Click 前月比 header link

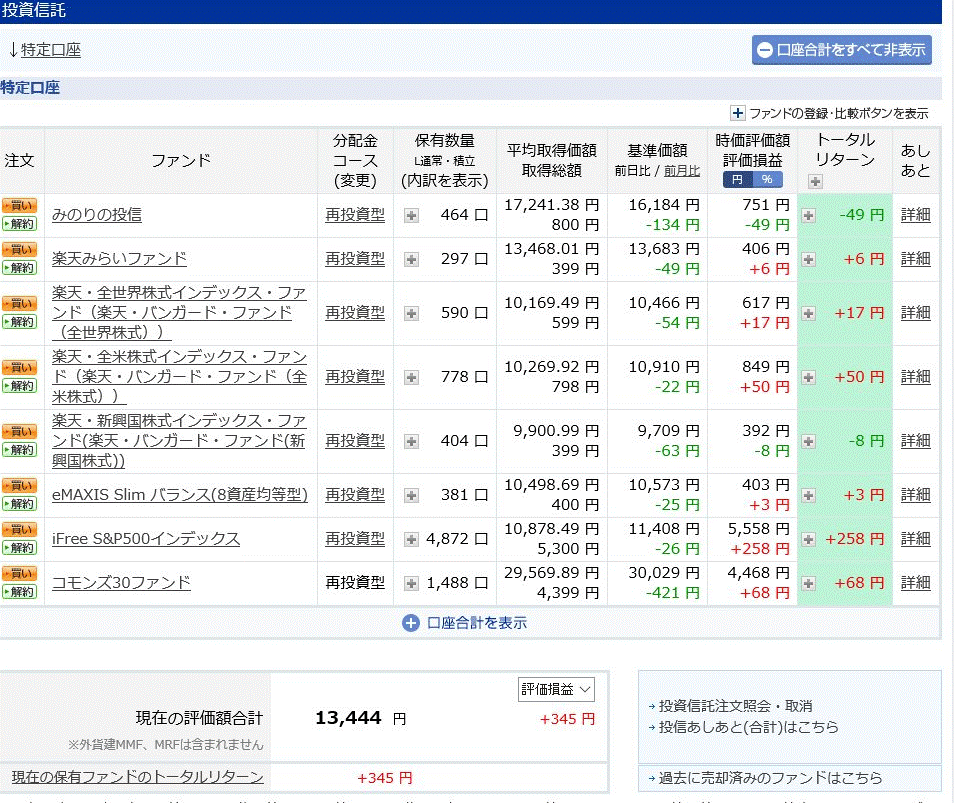681,171
